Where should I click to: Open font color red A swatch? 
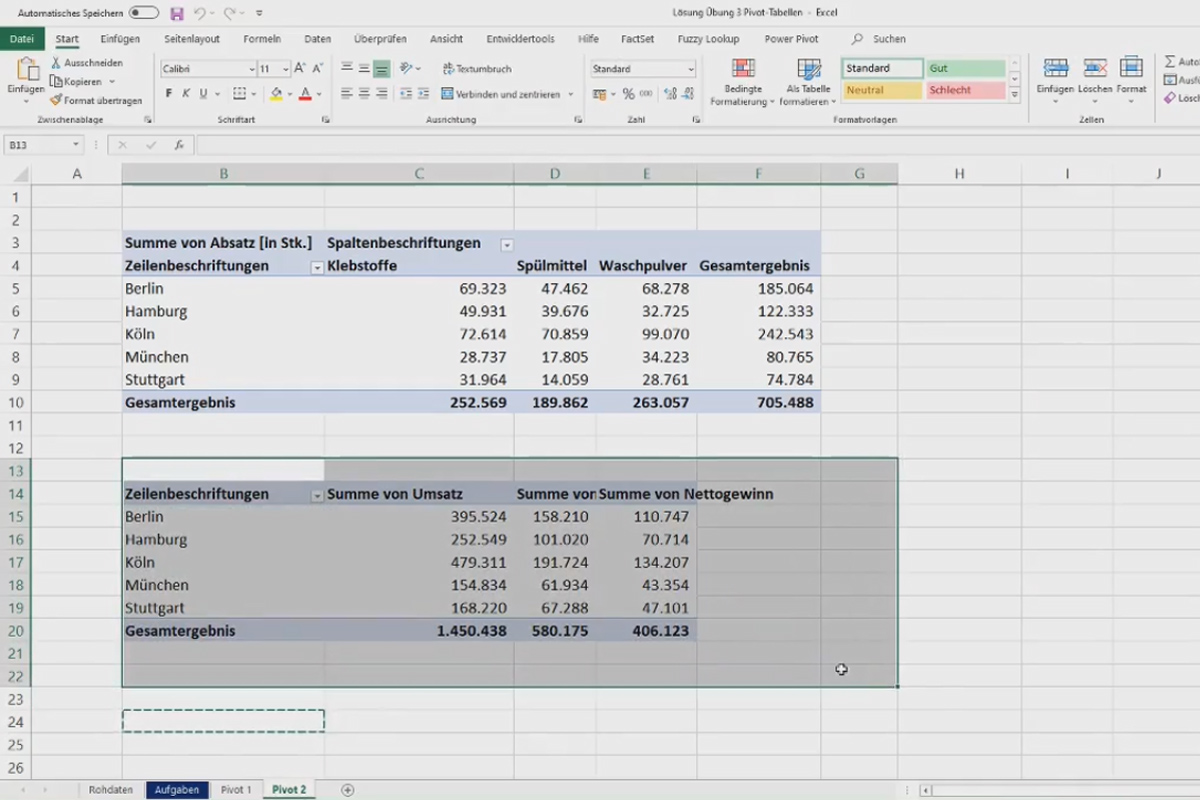pyautogui.click(x=306, y=93)
